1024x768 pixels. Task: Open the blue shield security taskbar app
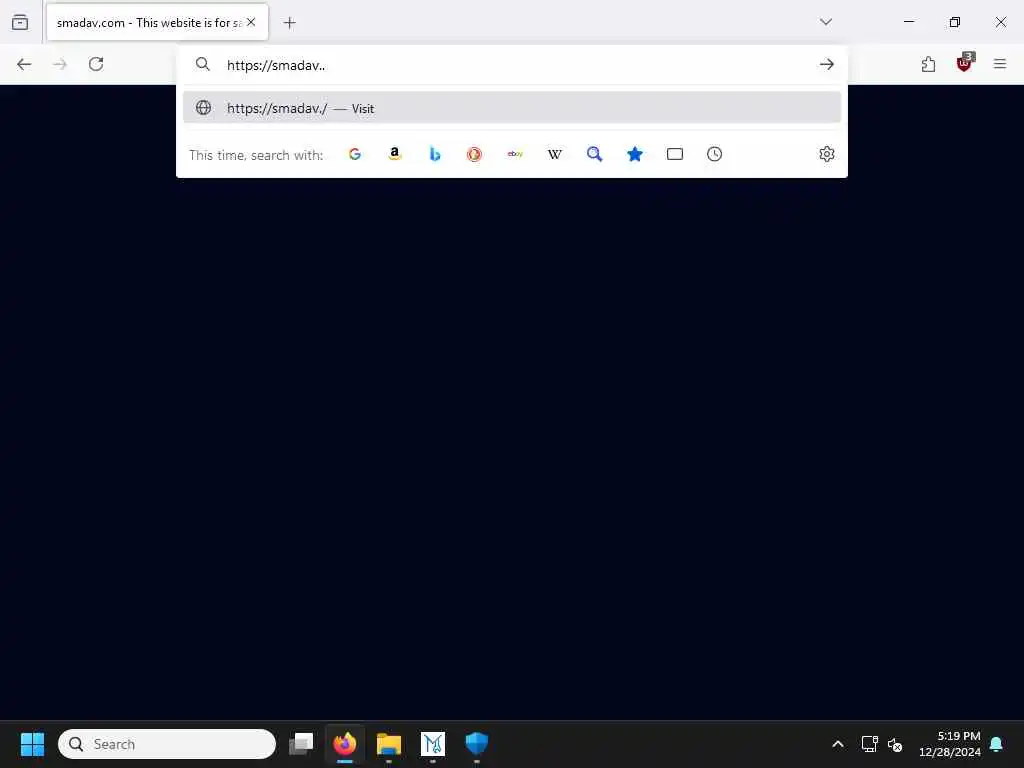477,744
